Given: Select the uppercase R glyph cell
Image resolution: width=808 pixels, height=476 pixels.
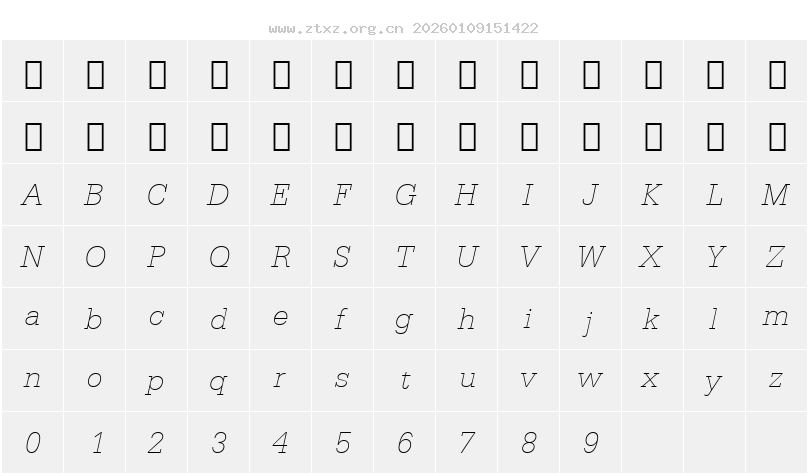Looking at the screenshot, I should pyautogui.click(x=281, y=257).
